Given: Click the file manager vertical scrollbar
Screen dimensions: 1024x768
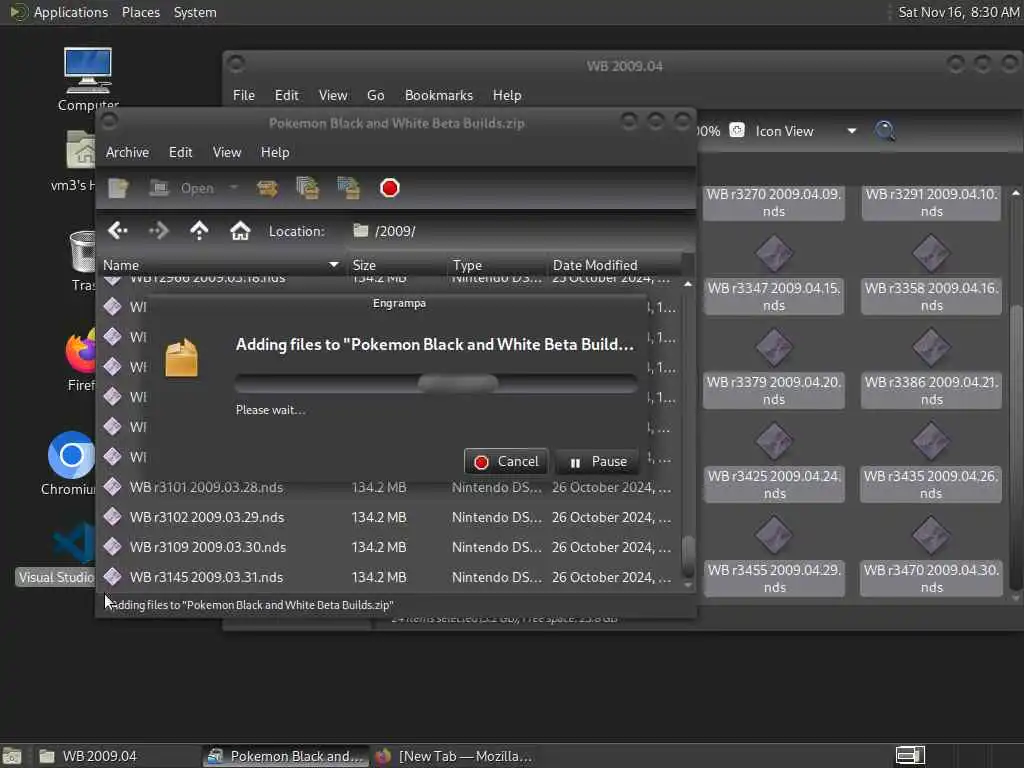Looking at the screenshot, I should (1016, 395).
